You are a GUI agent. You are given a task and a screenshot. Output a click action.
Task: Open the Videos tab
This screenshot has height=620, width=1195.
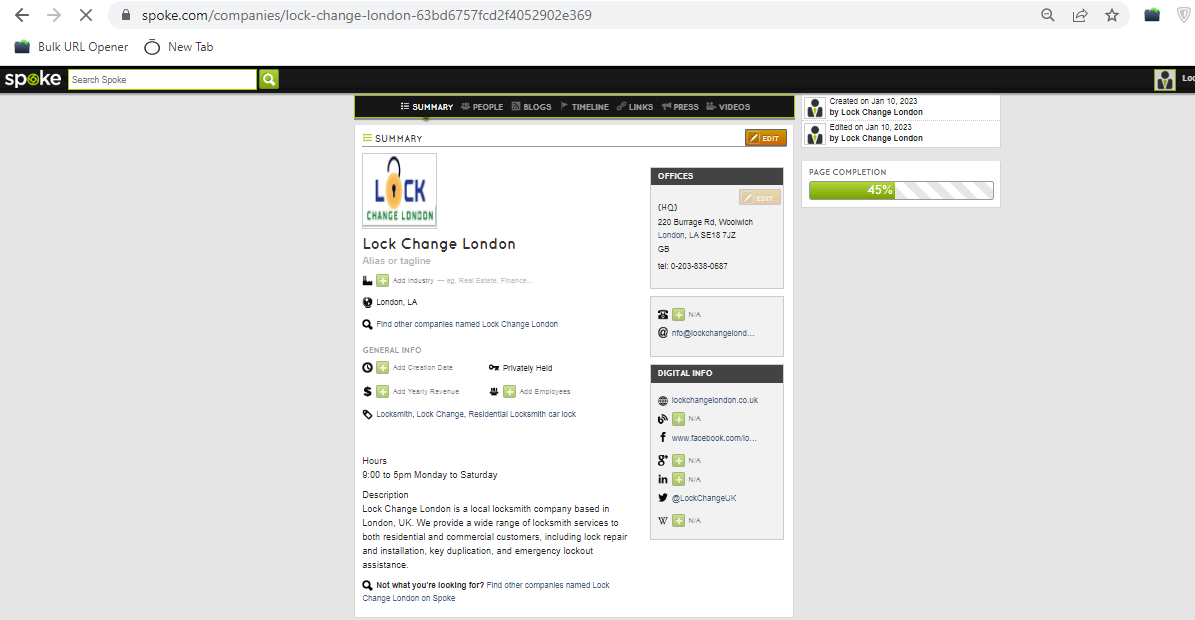(x=728, y=107)
